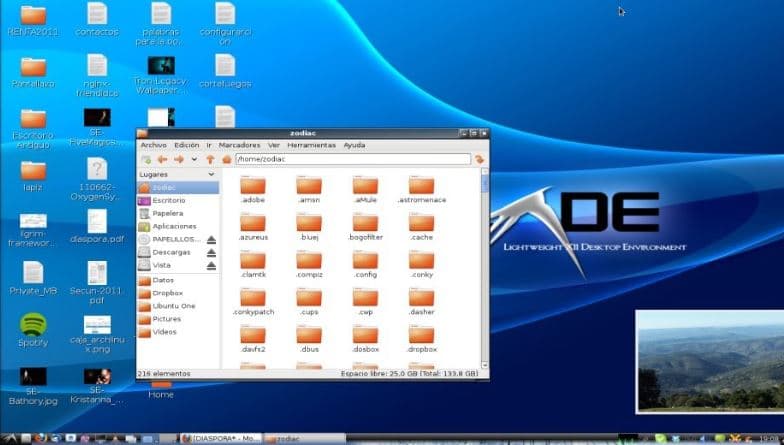Open the Archivo menu
The width and height of the screenshot is (784, 445).
(154, 145)
